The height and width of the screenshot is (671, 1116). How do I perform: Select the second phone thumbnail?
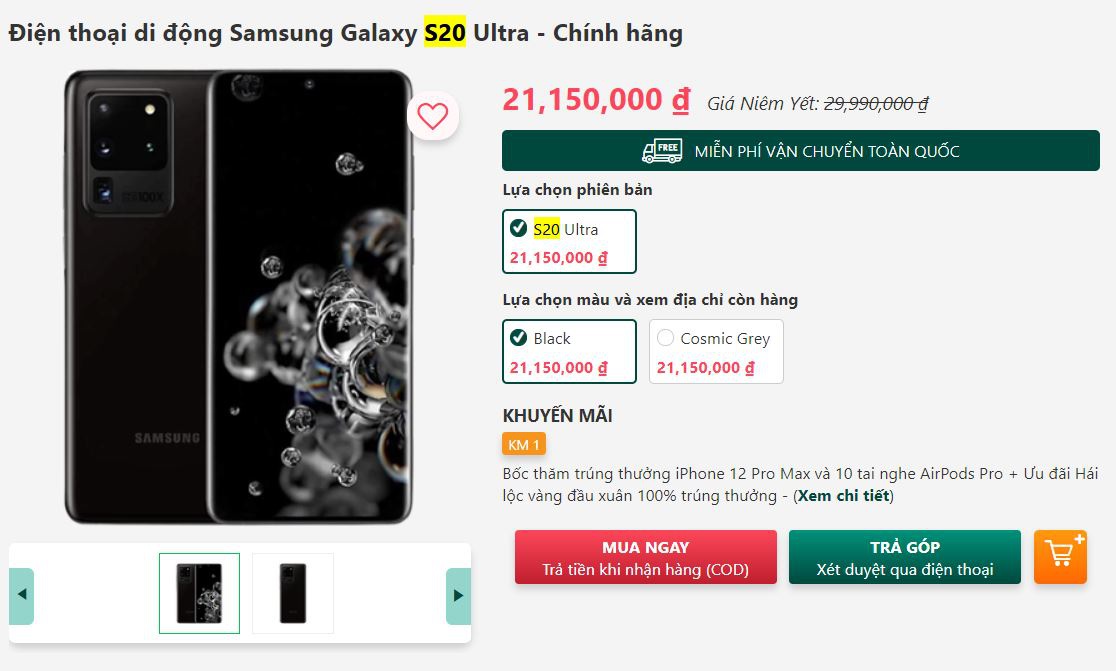[x=293, y=593]
